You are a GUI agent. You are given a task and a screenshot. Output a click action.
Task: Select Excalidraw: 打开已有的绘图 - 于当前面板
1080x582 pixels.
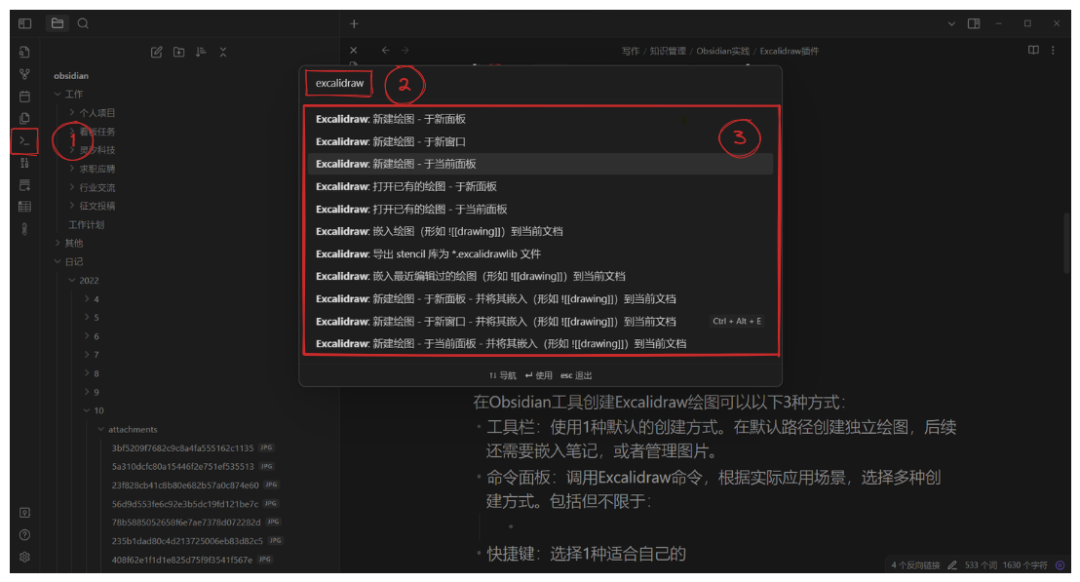pyautogui.click(x=540, y=209)
